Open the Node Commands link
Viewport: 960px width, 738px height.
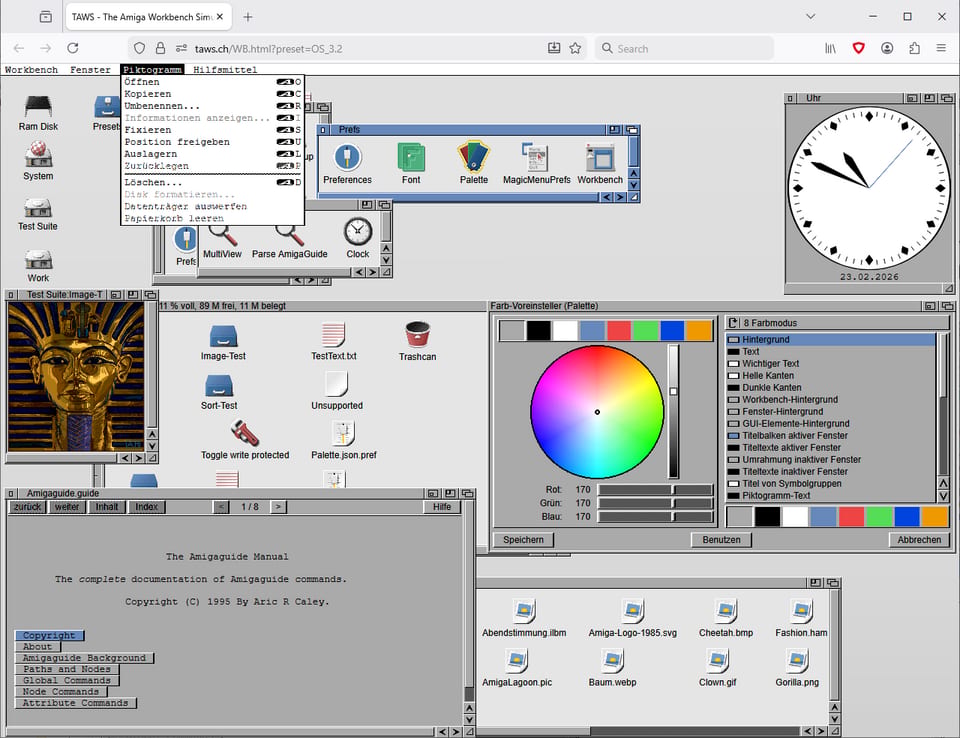61,692
